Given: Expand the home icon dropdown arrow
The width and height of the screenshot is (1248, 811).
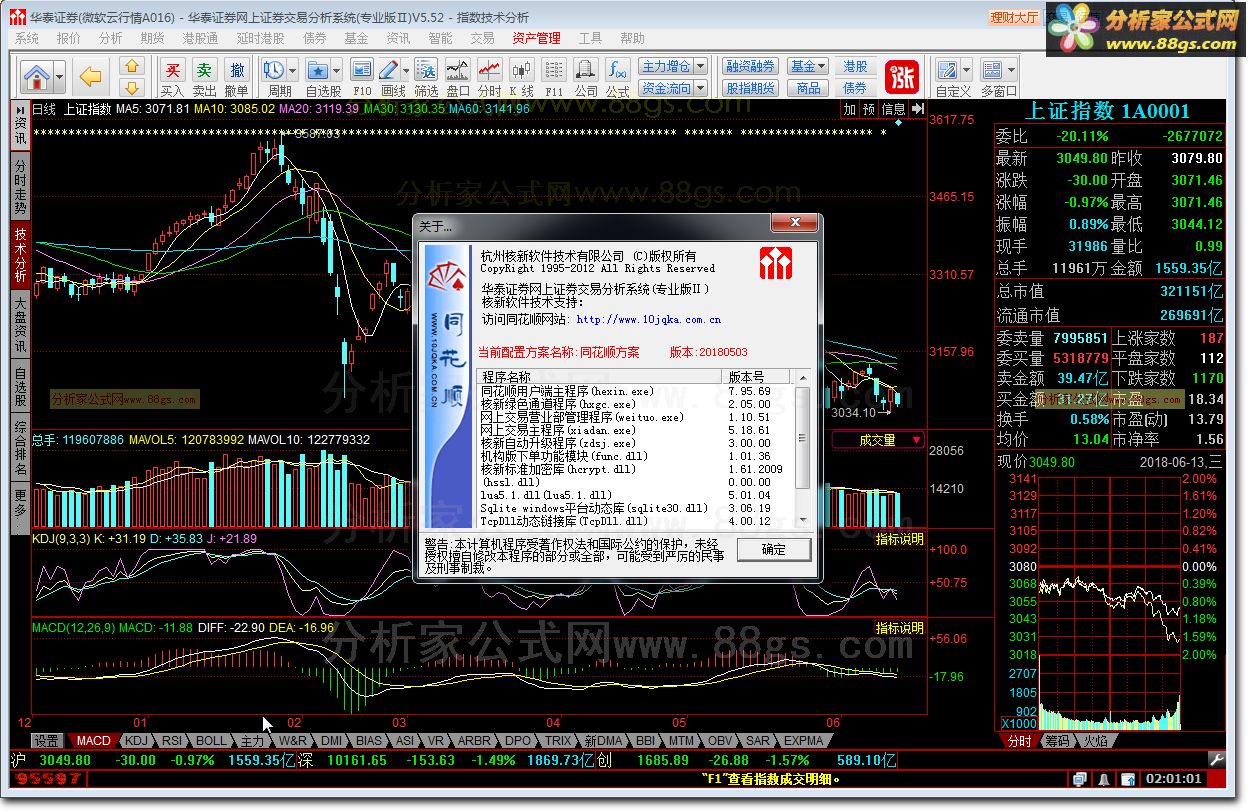Looking at the screenshot, I should 60,76.
